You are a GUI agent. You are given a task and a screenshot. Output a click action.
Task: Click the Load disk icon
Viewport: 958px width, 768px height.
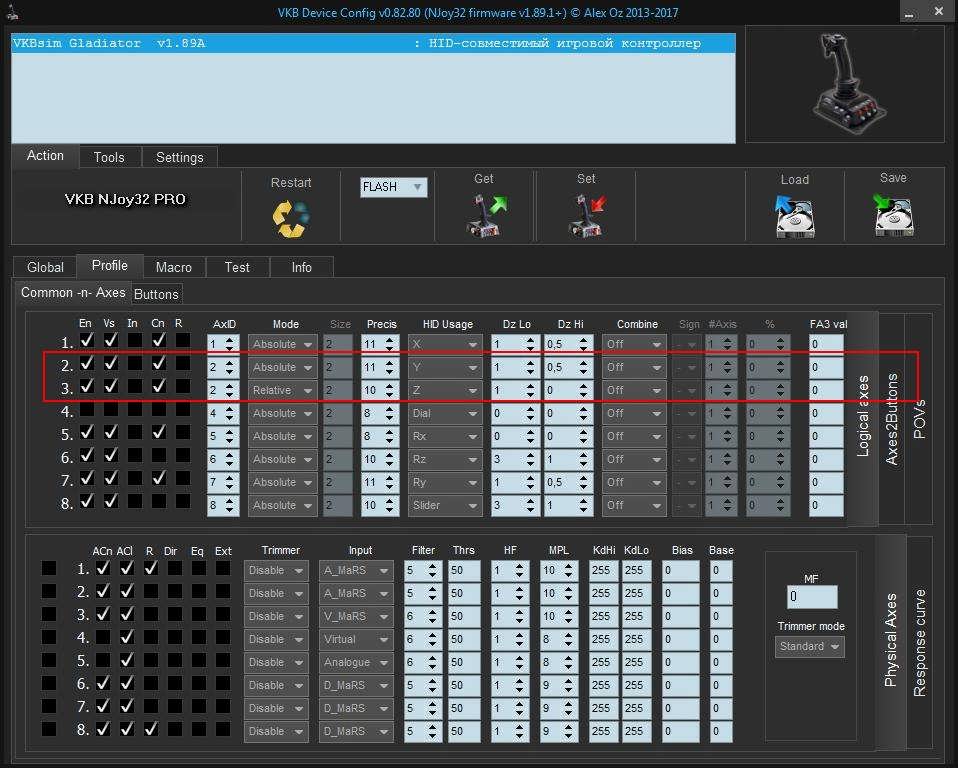pyautogui.click(x=794, y=215)
